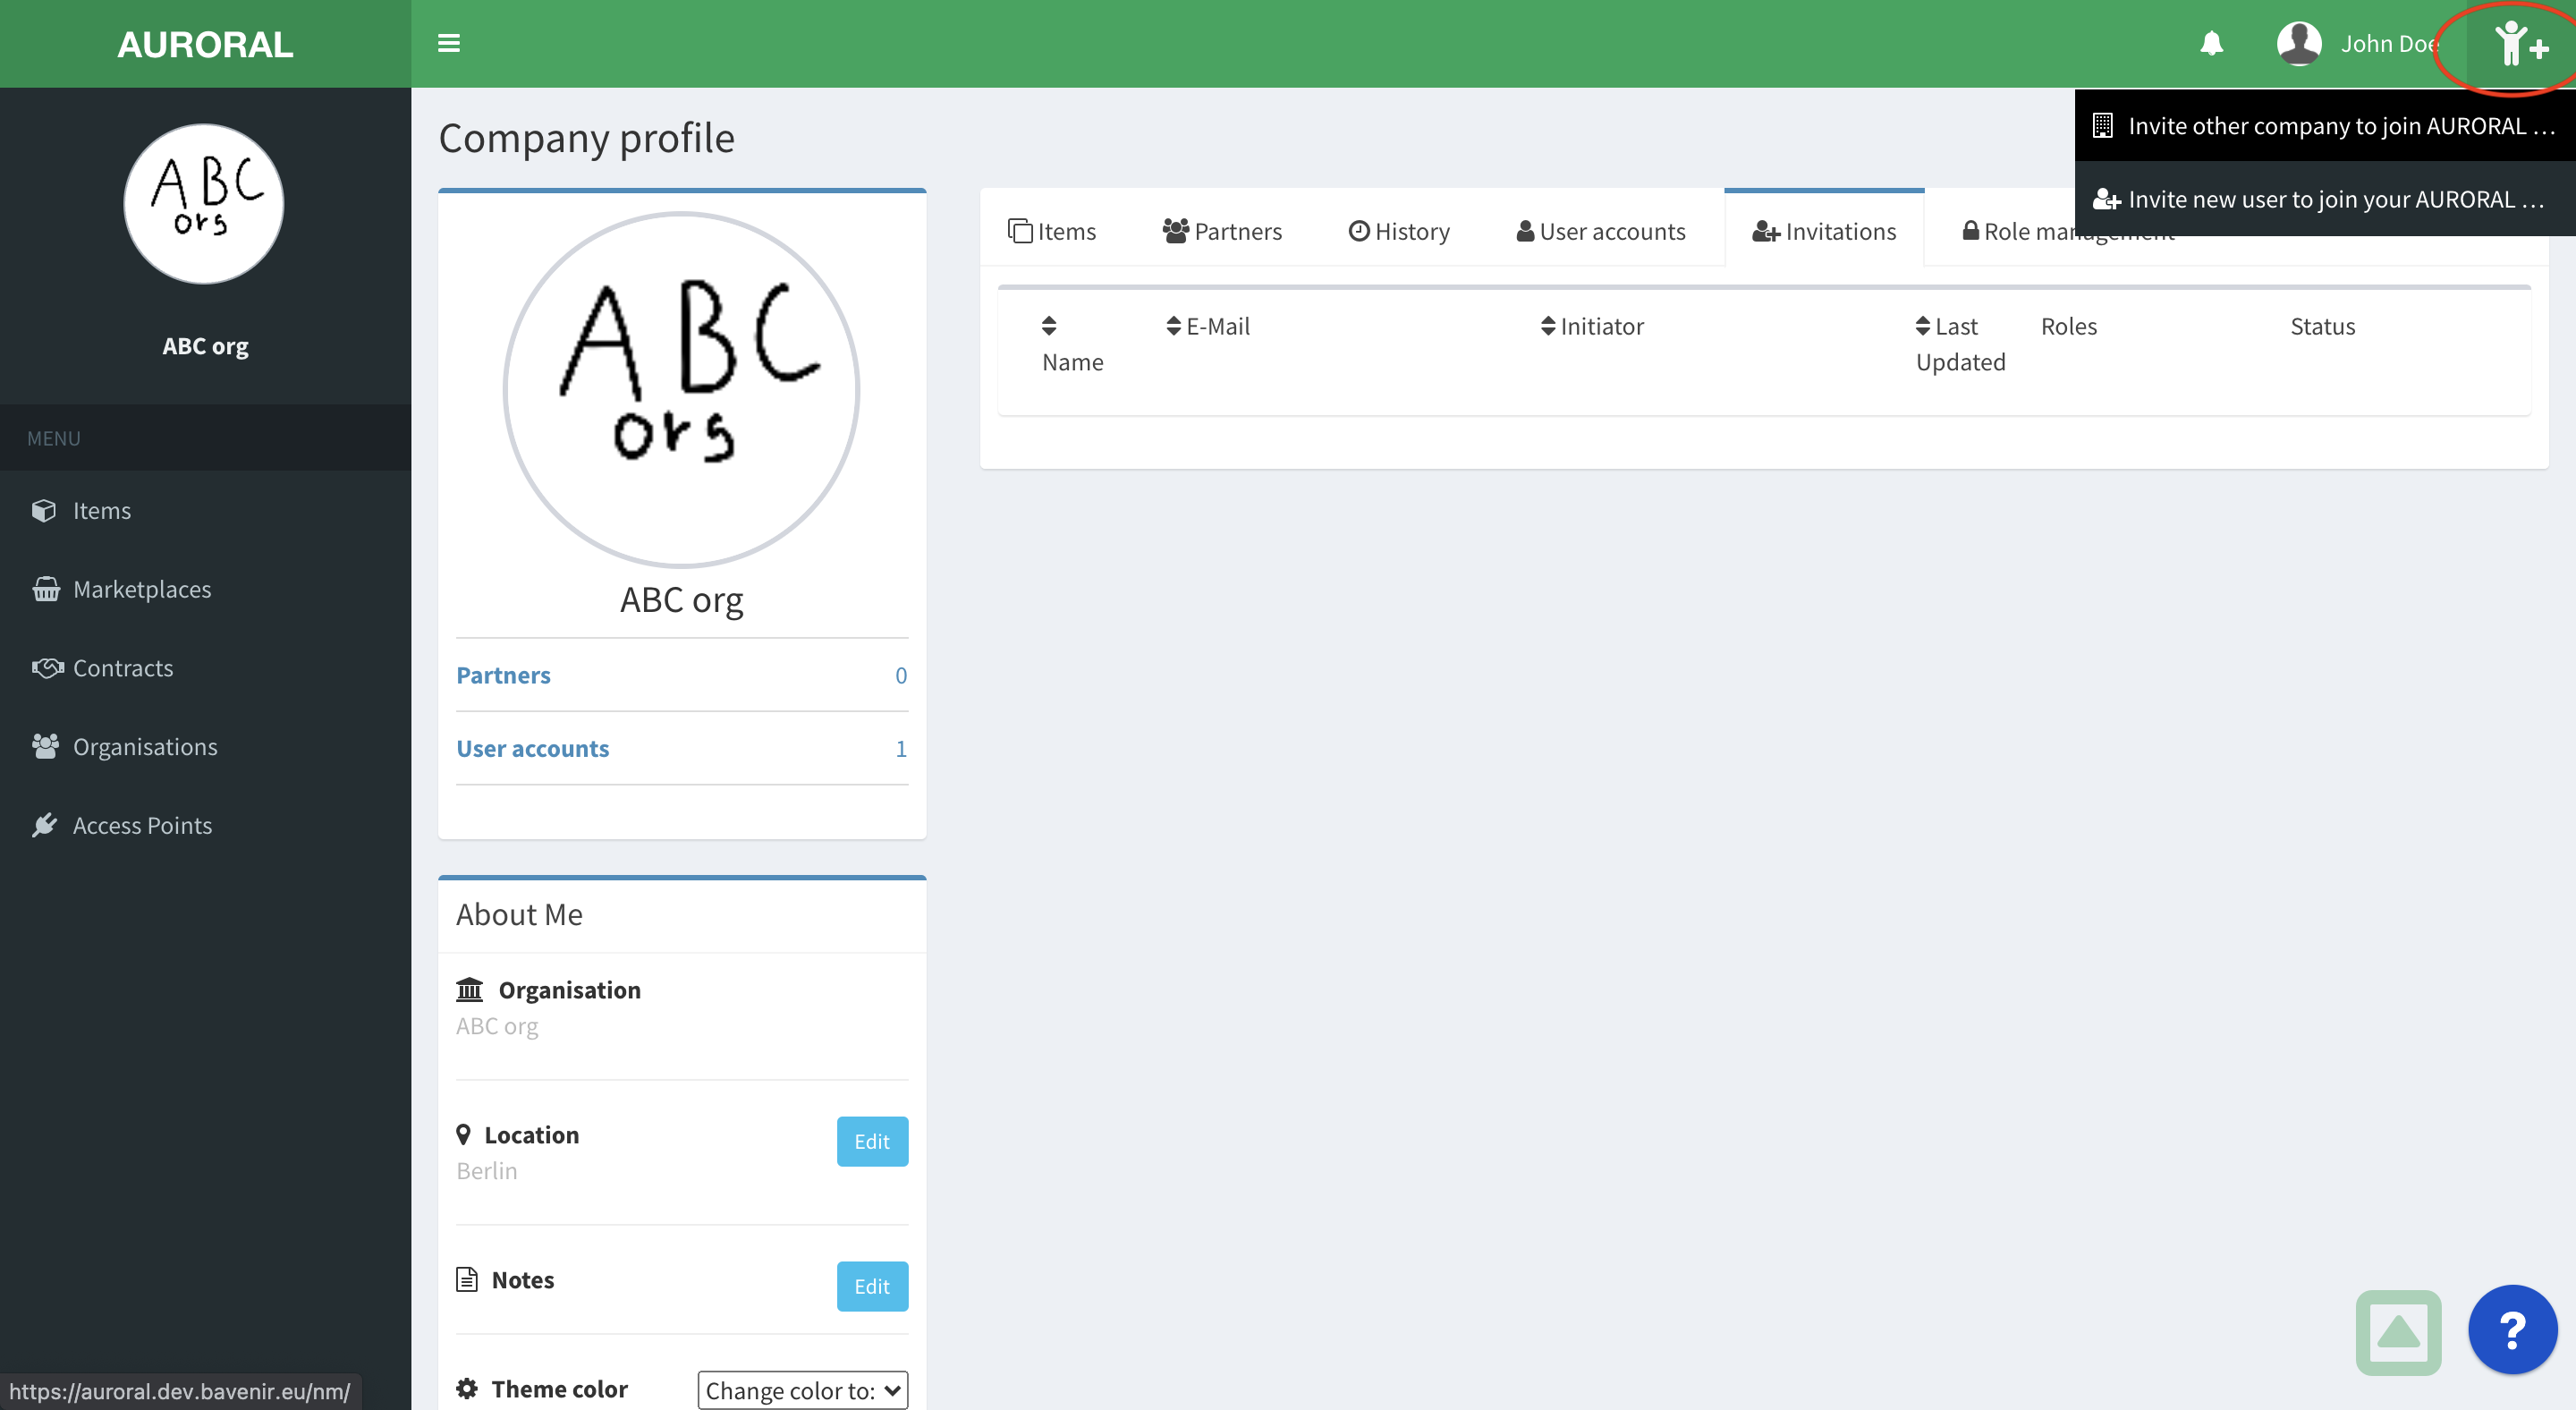Click the Contracts handshake icon
The height and width of the screenshot is (1410, 2576).
[47, 667]
